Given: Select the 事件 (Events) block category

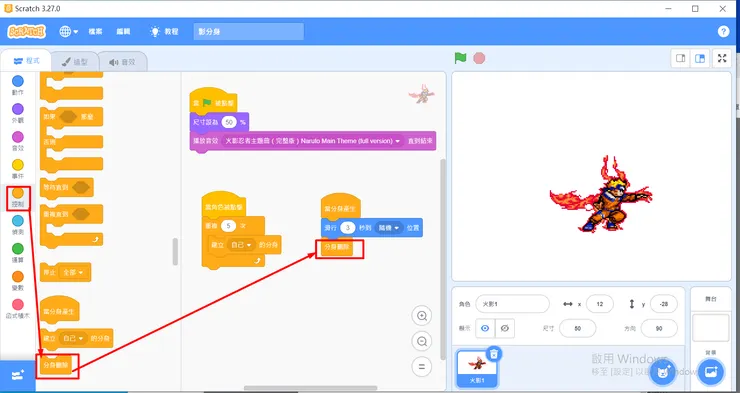Looking at the screenshot, I should [17, 168].
